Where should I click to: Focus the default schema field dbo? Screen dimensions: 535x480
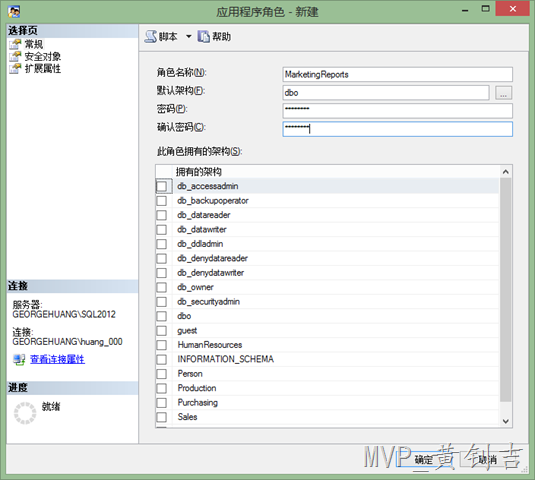pyautogui.click(x=386, y=92)
